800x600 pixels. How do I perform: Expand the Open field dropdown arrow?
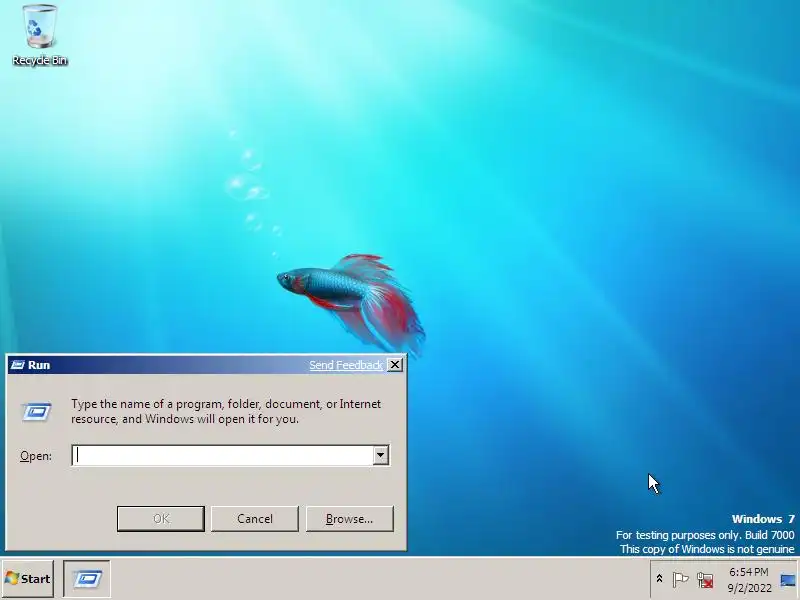tap(381, 455)
